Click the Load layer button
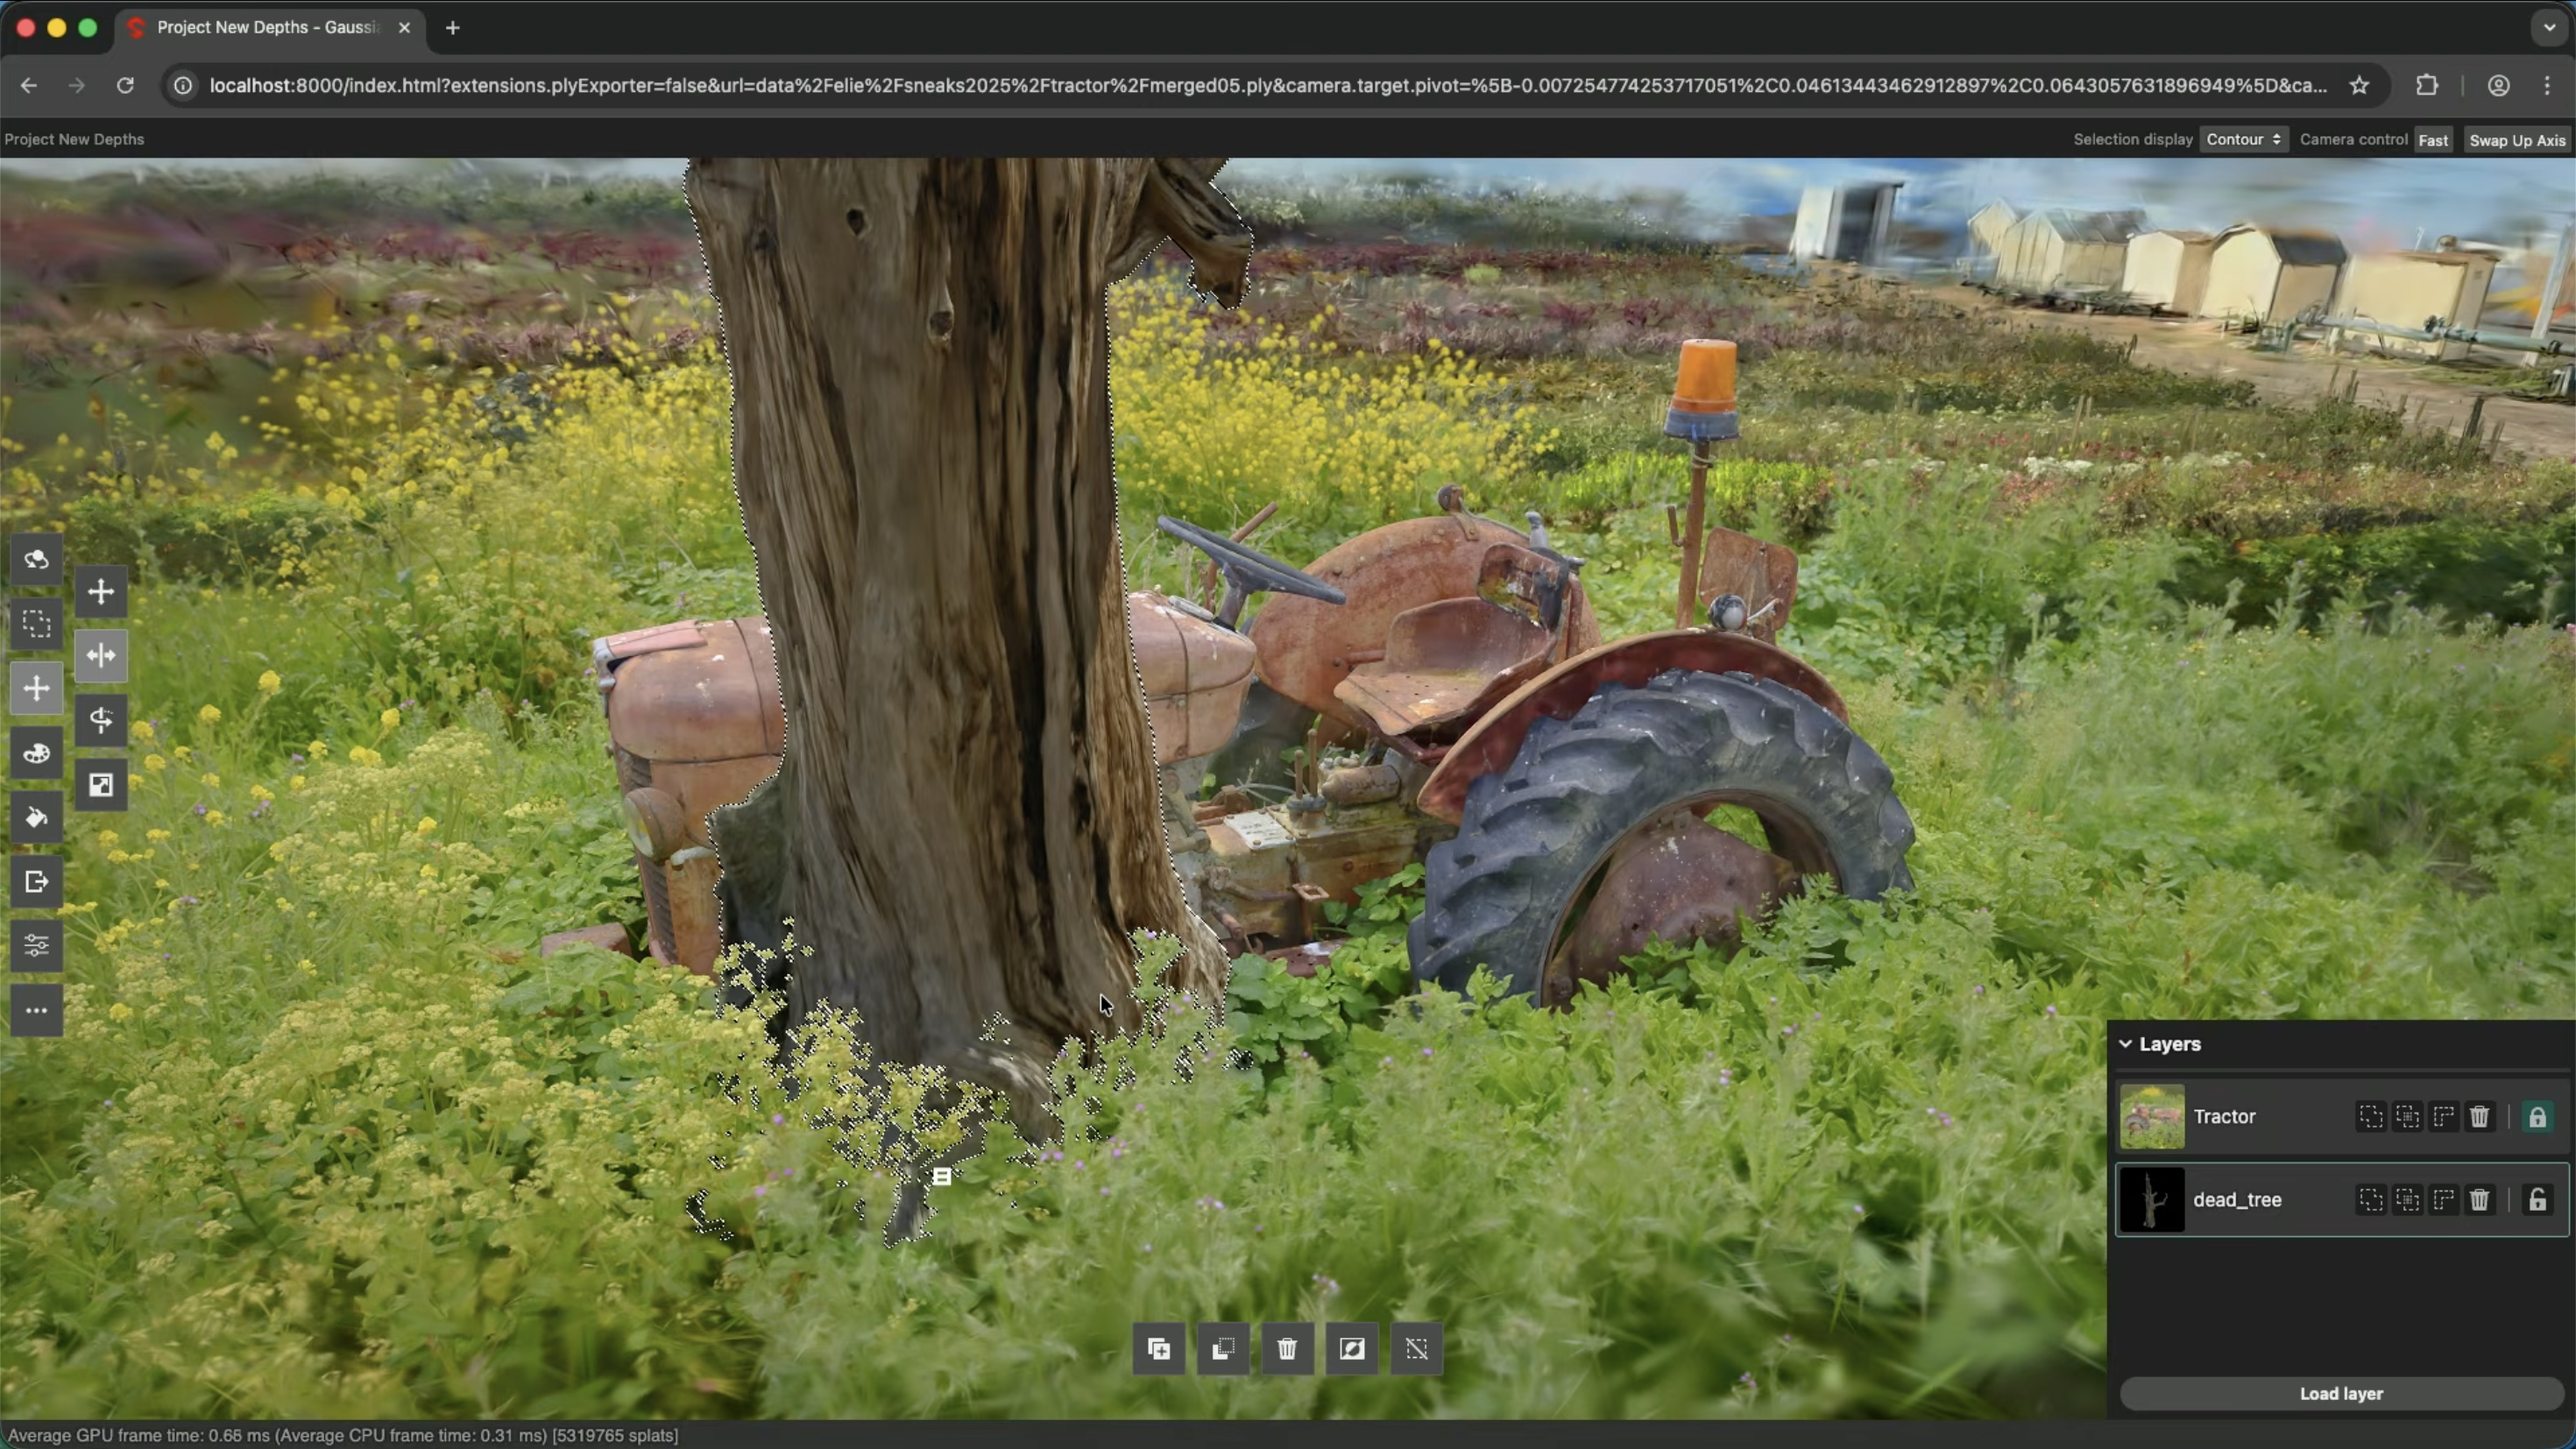2576x1449 pixels. point(2340,1393)
